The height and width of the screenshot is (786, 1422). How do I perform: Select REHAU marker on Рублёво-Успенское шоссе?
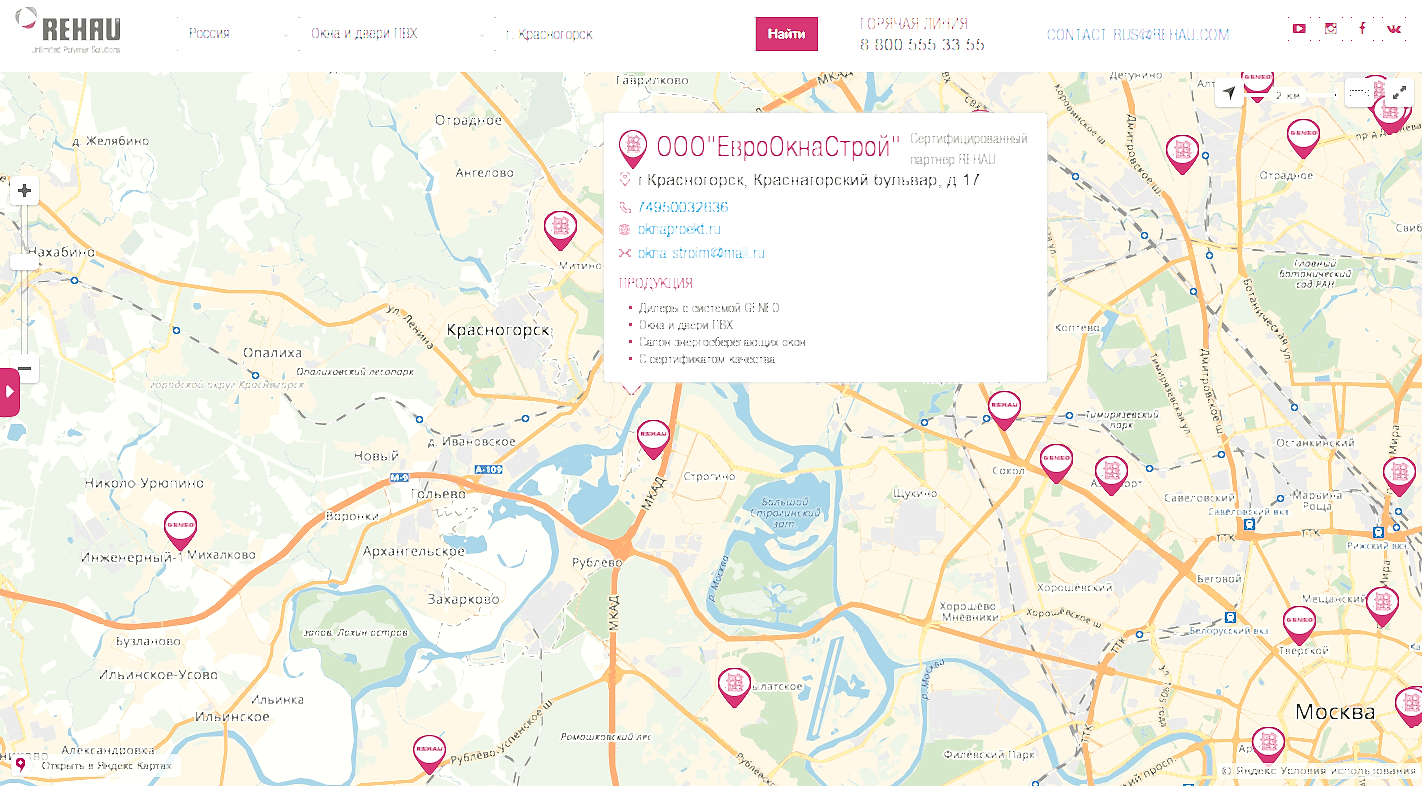(x=429, y=753)
